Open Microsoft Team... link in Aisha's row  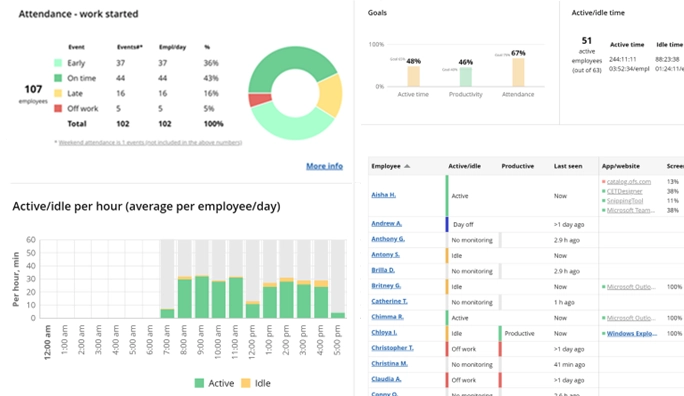pos(631,210)
